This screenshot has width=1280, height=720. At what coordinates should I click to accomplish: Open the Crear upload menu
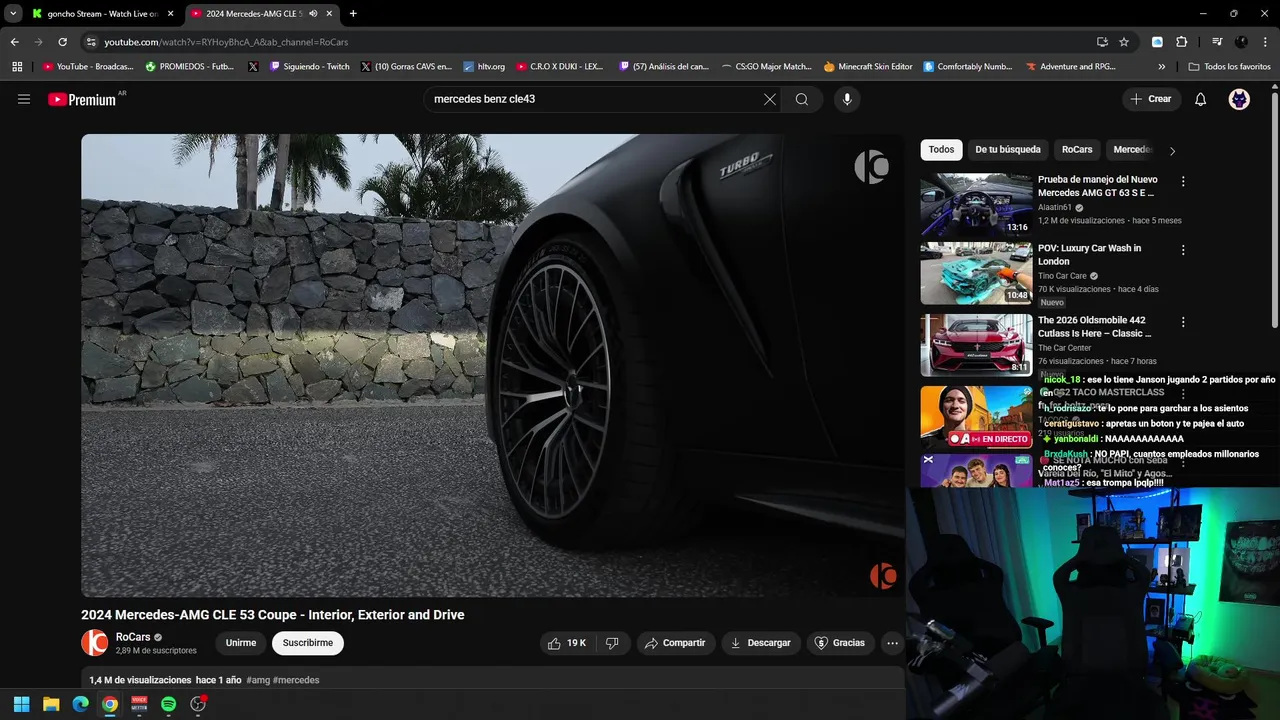pyautogui.click(x=1151, y=99)
